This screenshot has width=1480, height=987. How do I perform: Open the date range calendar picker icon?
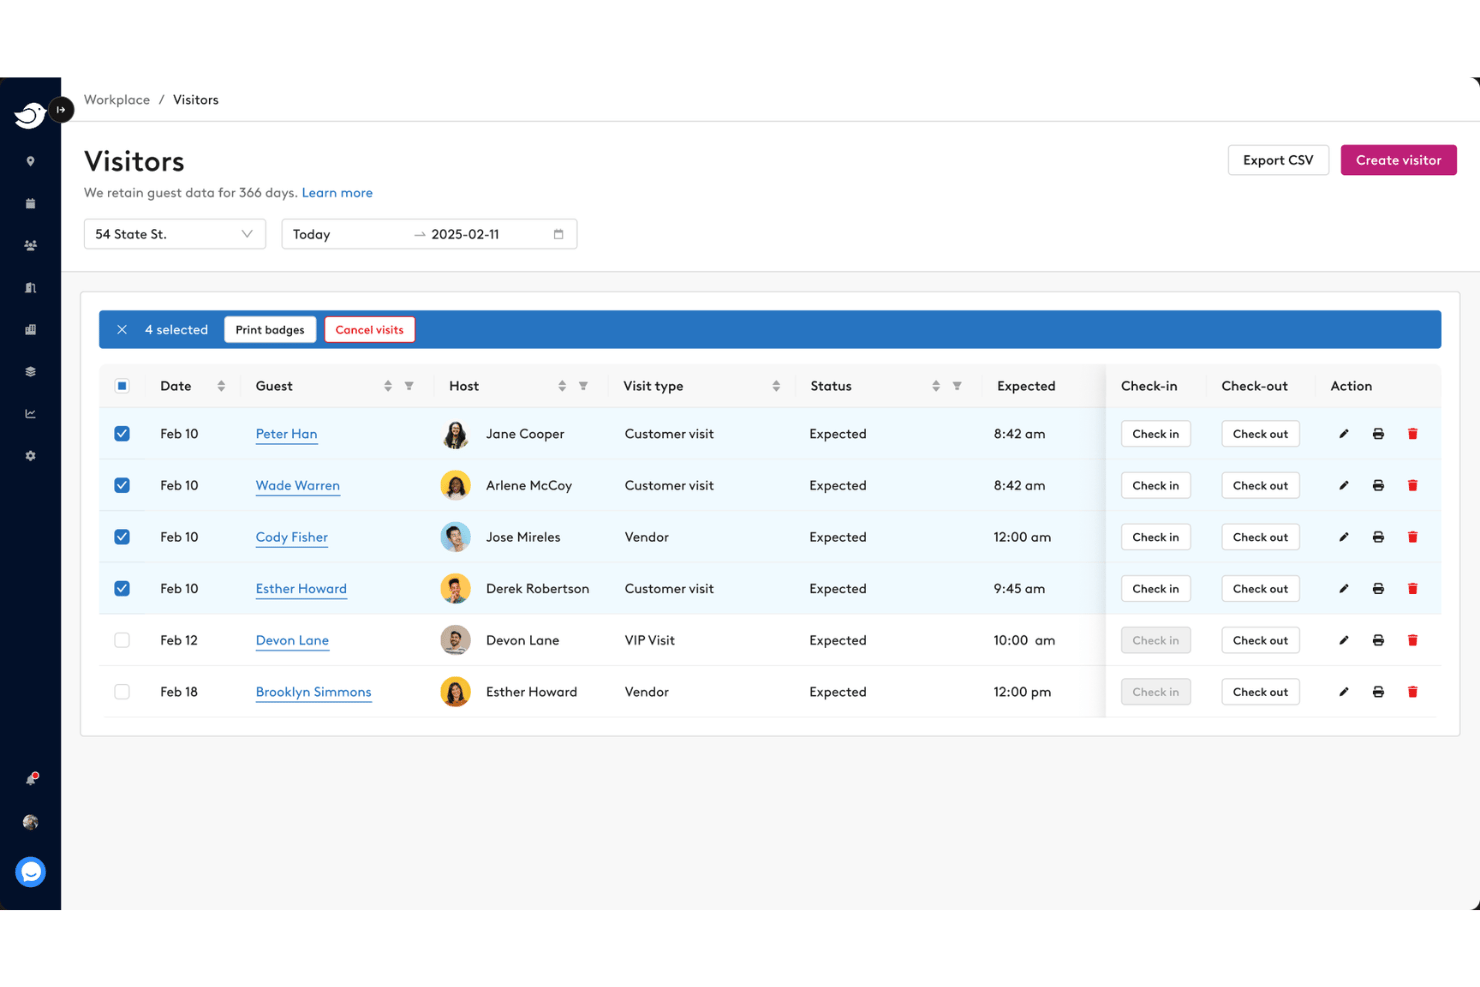pyautogui.click(x=559, y=234)
